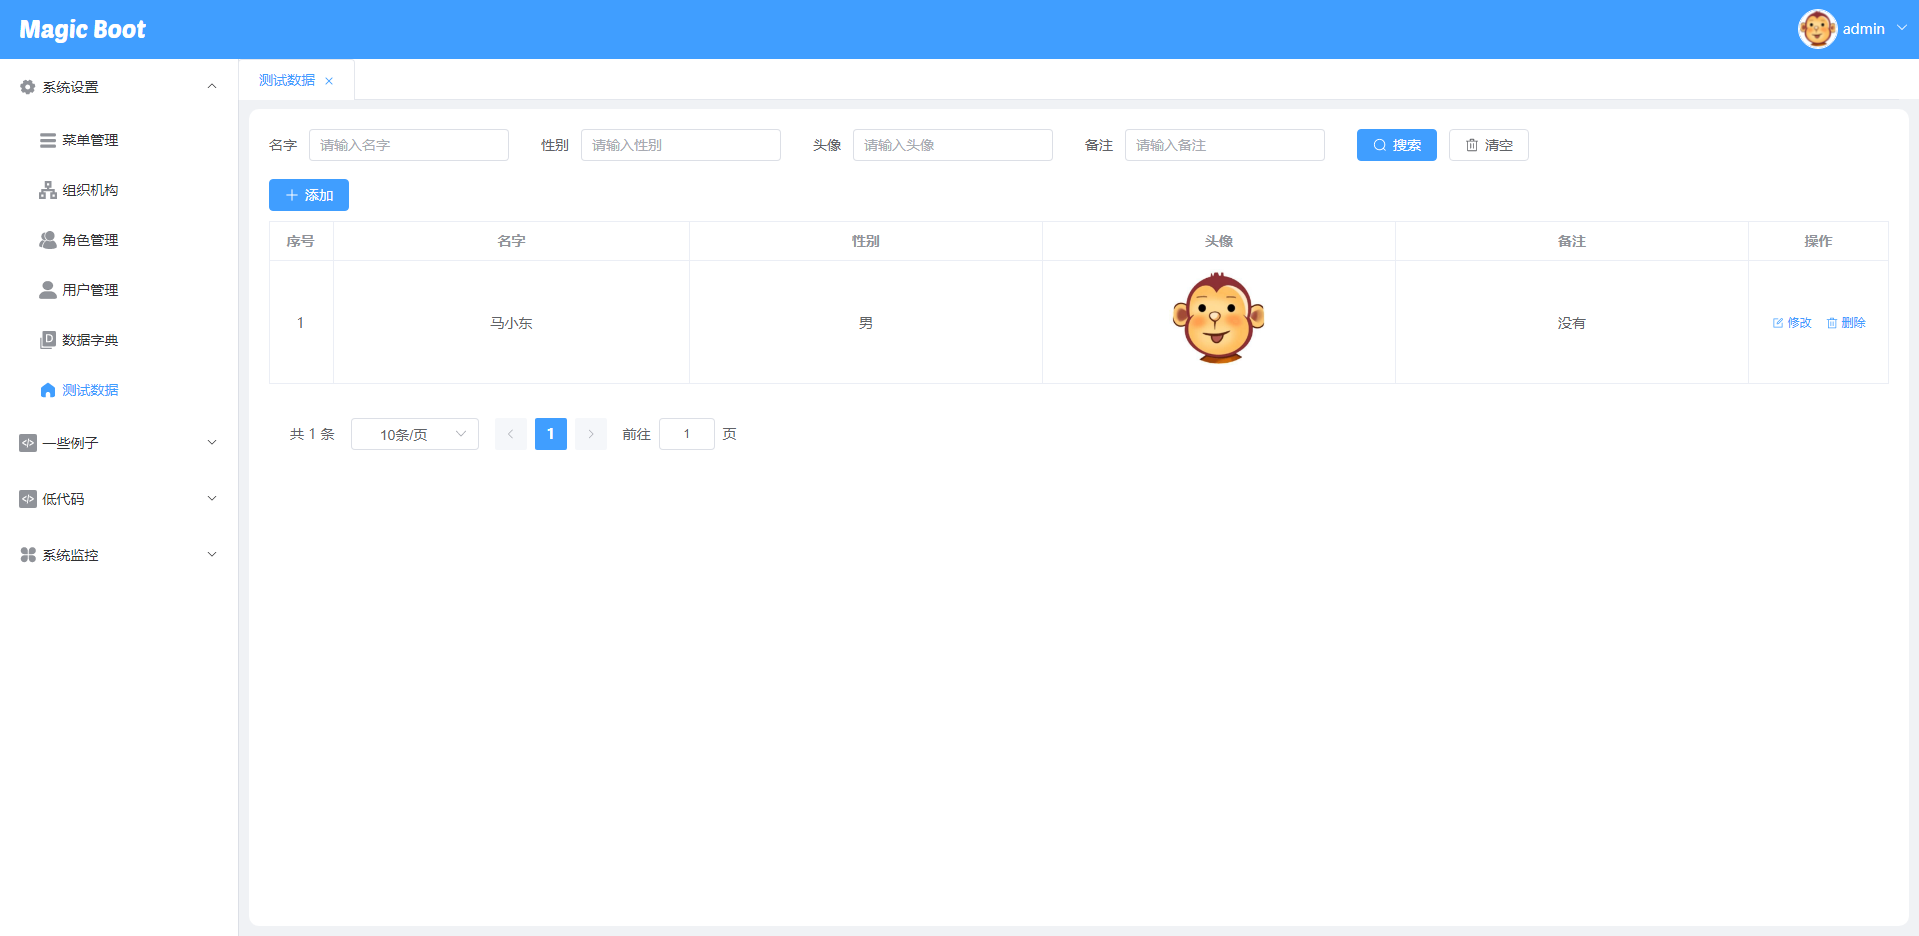Close the 测试数据 tab
1919x936 pixels.
[329, 81]
